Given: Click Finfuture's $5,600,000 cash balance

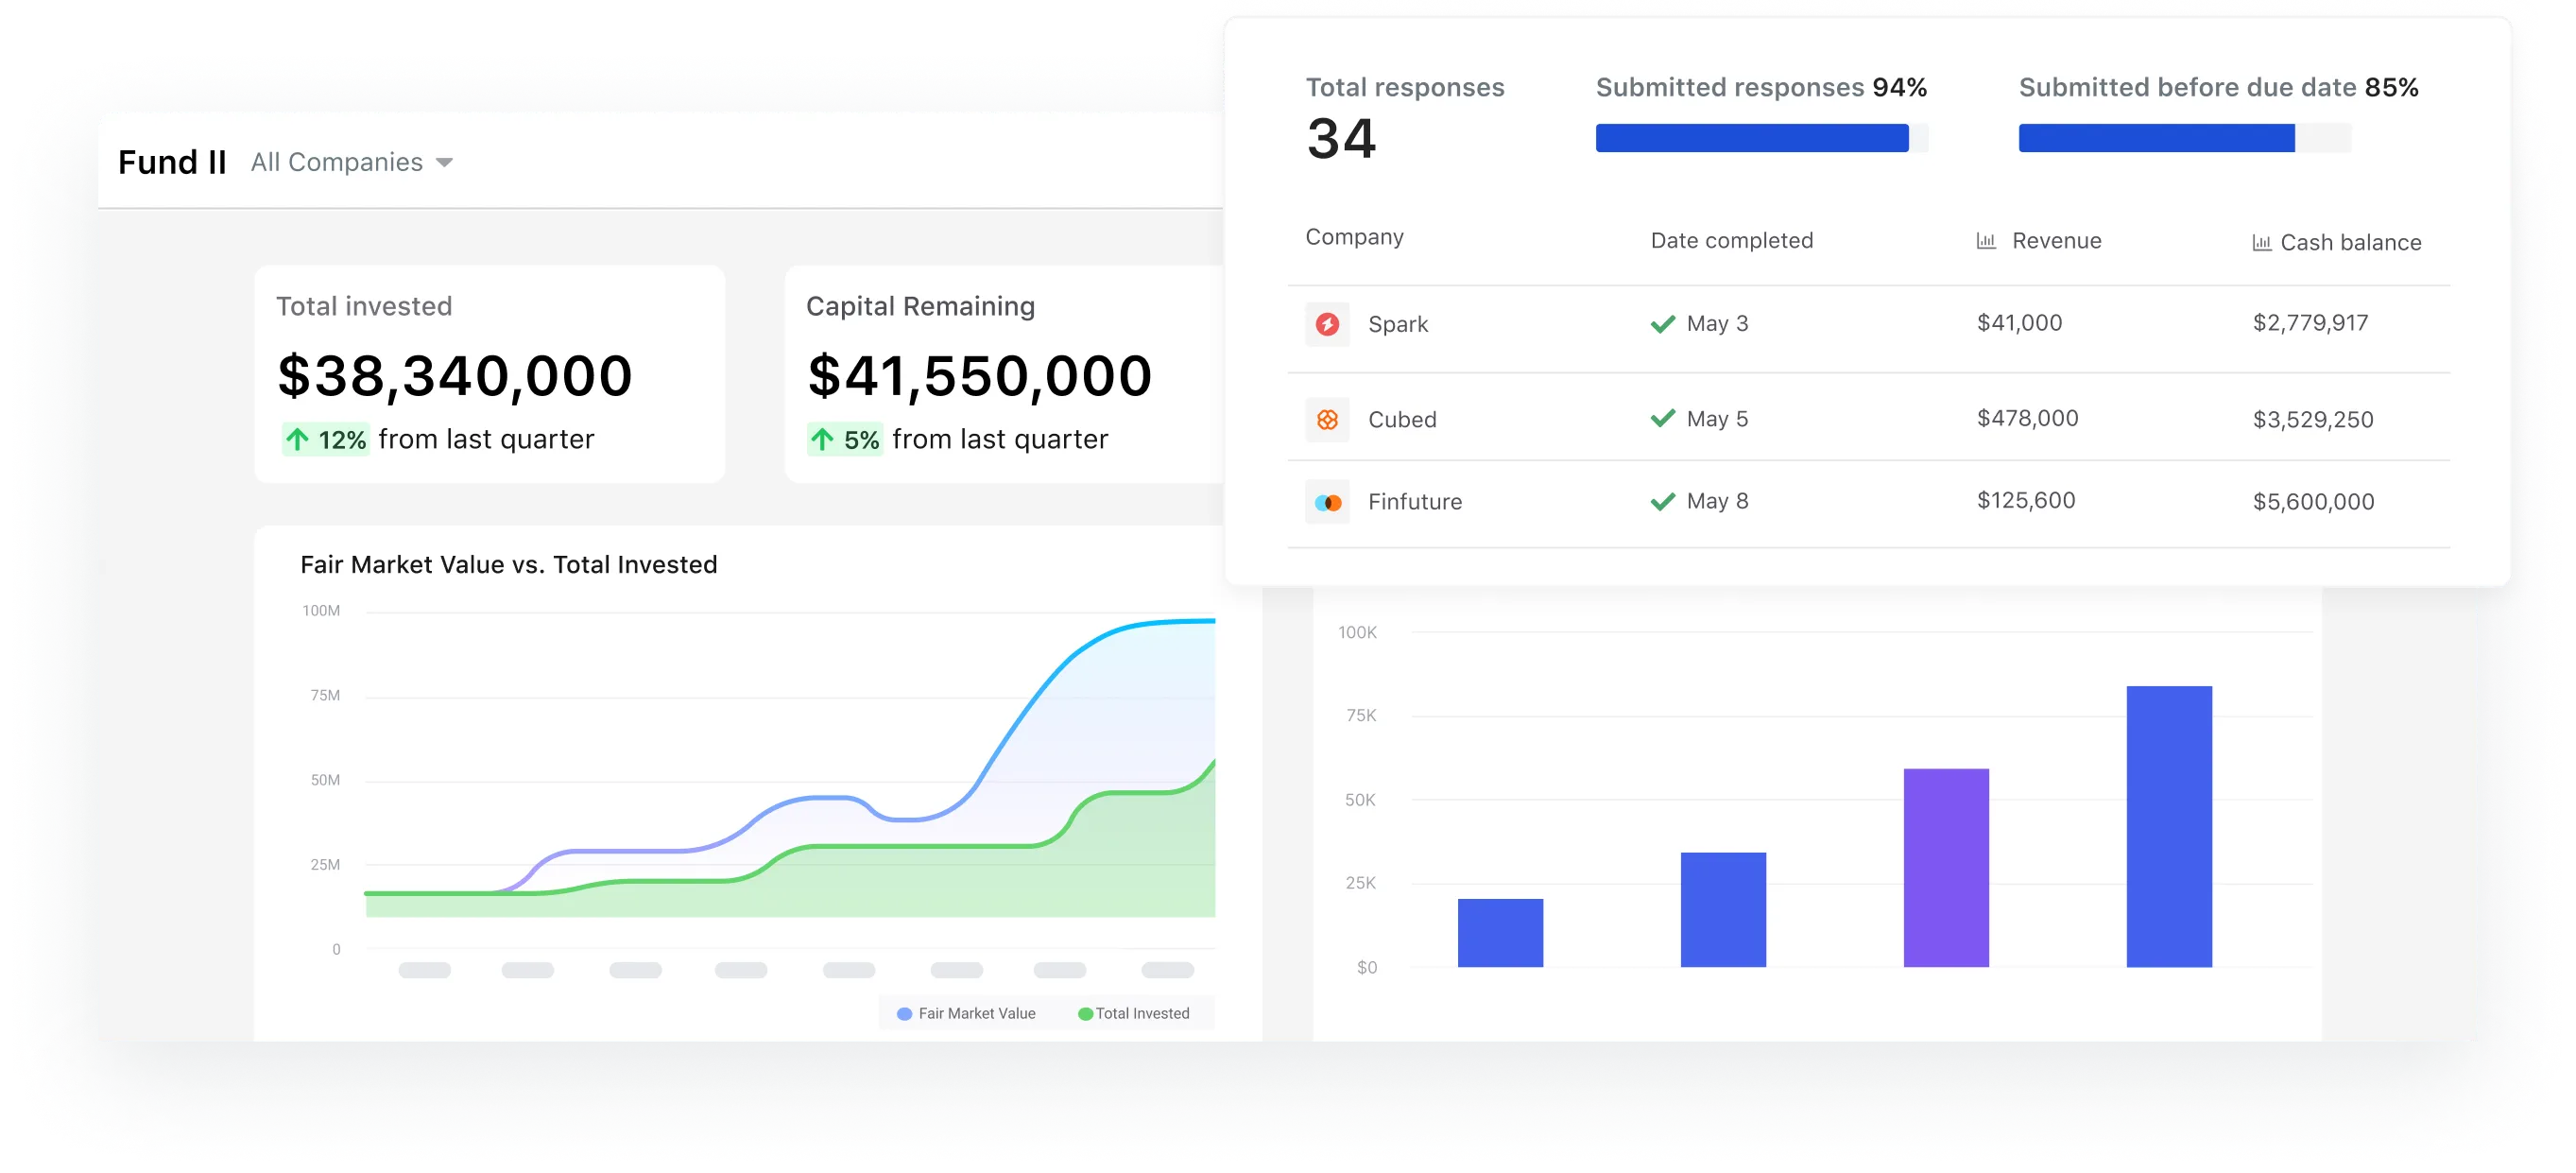Looking at the screenshot, I should click(2313, 502).
